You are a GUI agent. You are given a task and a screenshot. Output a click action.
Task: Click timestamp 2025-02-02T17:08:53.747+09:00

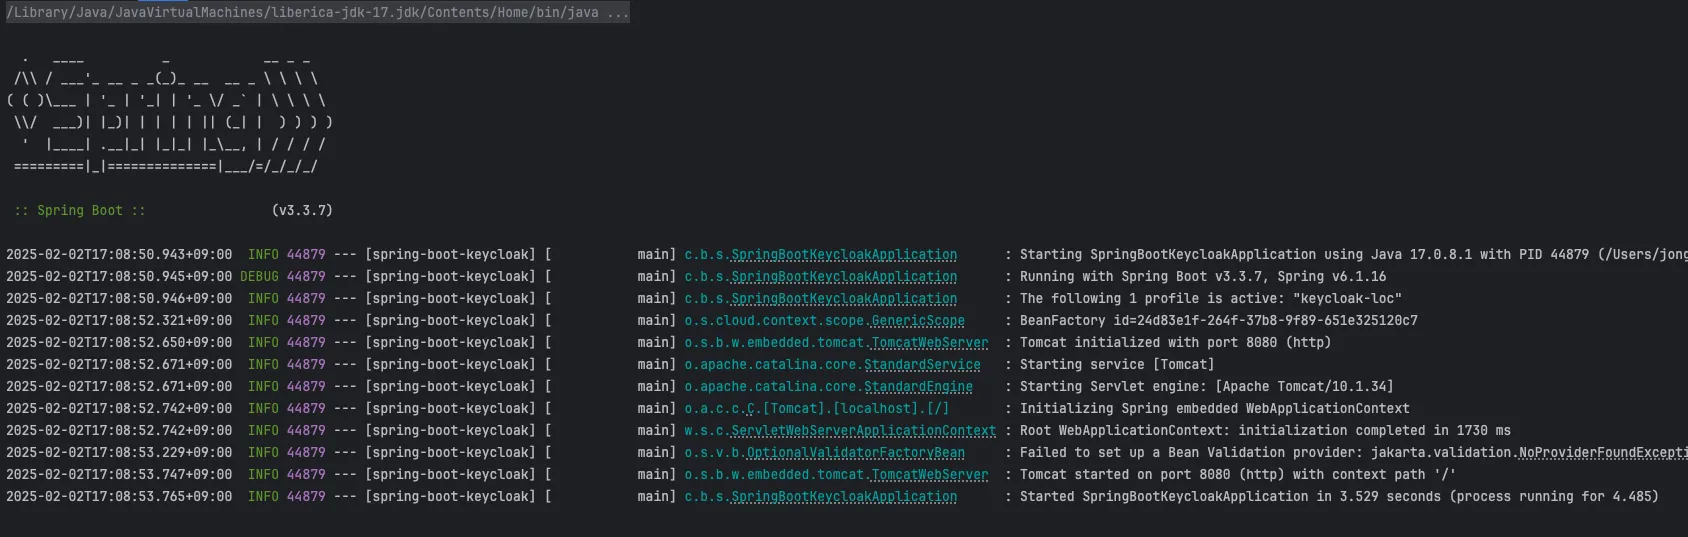click(119, 475)
